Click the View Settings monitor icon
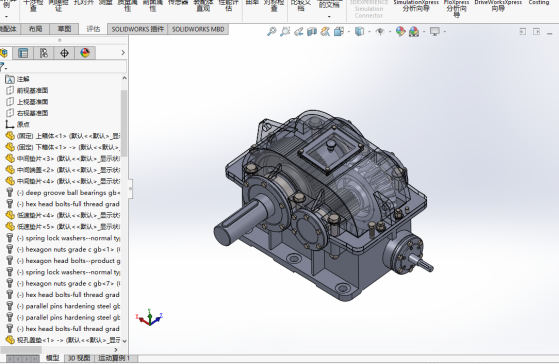The height and width of the screenshot is (364, 559). click(x=435, y=32)
